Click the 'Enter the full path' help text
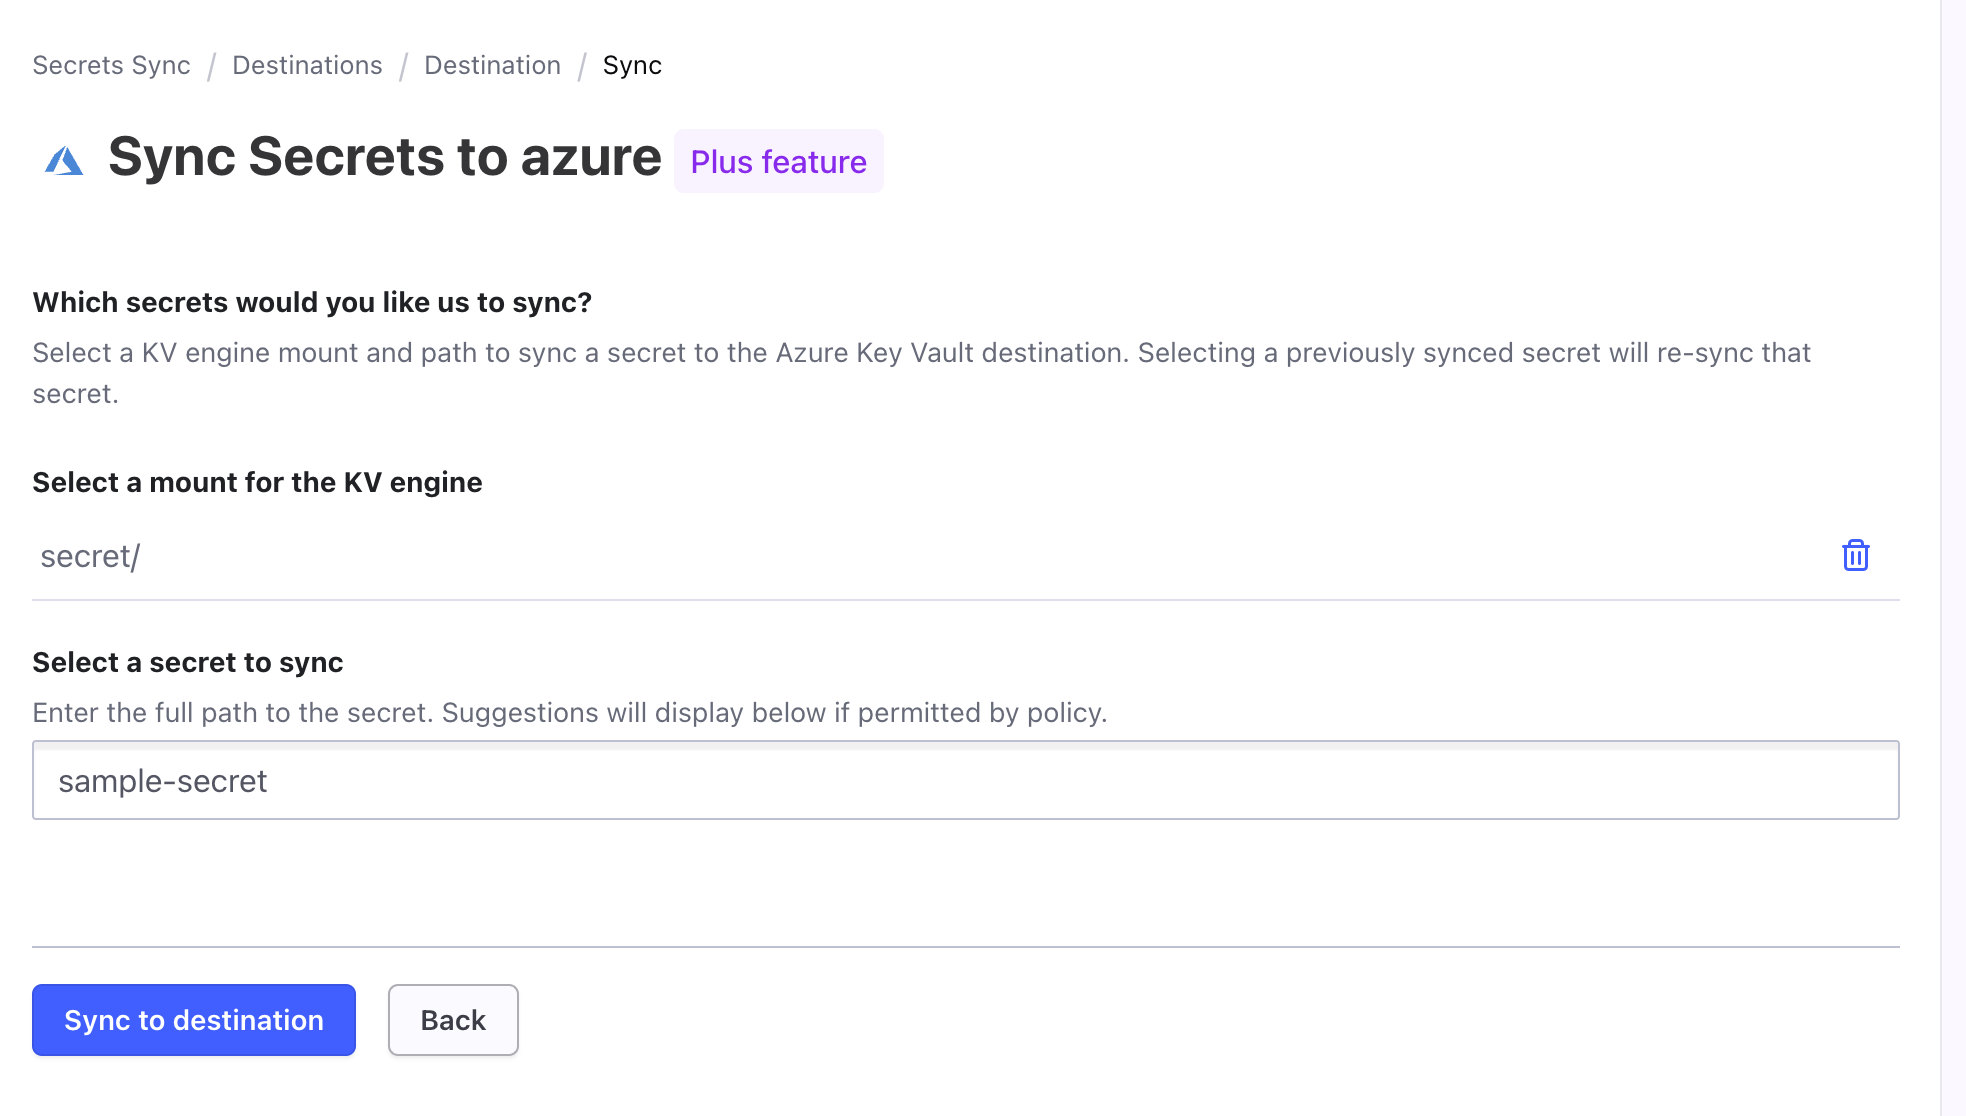Screen dimensions: 1966x1116 (x=570, y=712)
